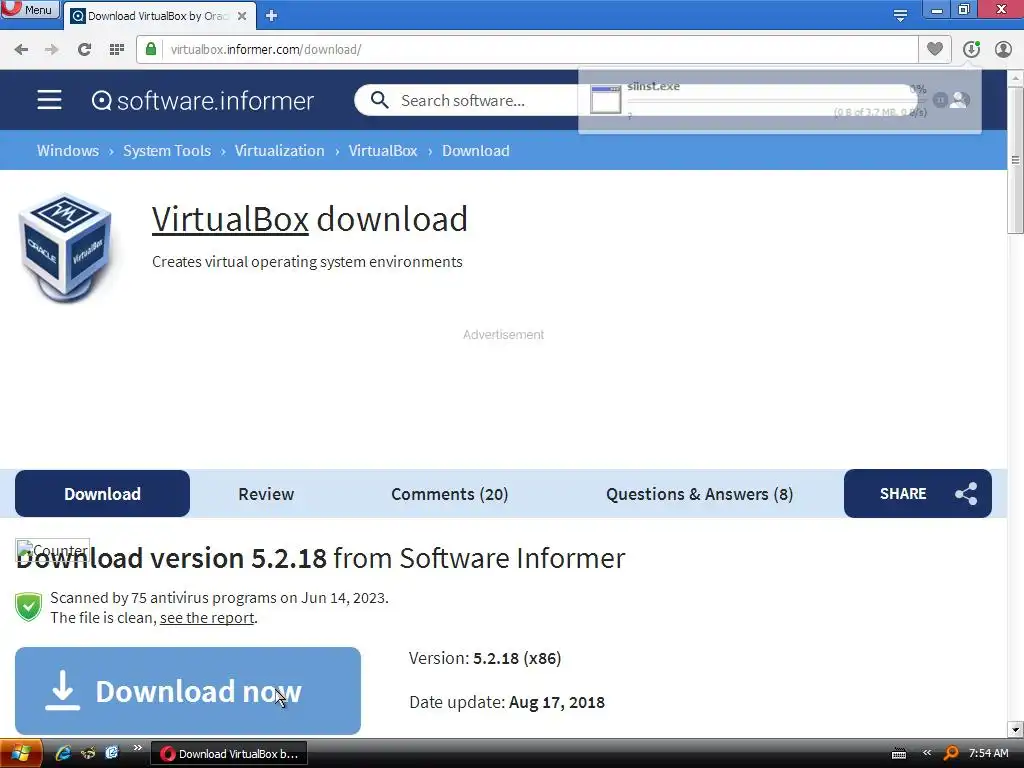Click the page scrollbar up arrow
The width and height of the screenshot is (1024, 768).
[1016, 78]
